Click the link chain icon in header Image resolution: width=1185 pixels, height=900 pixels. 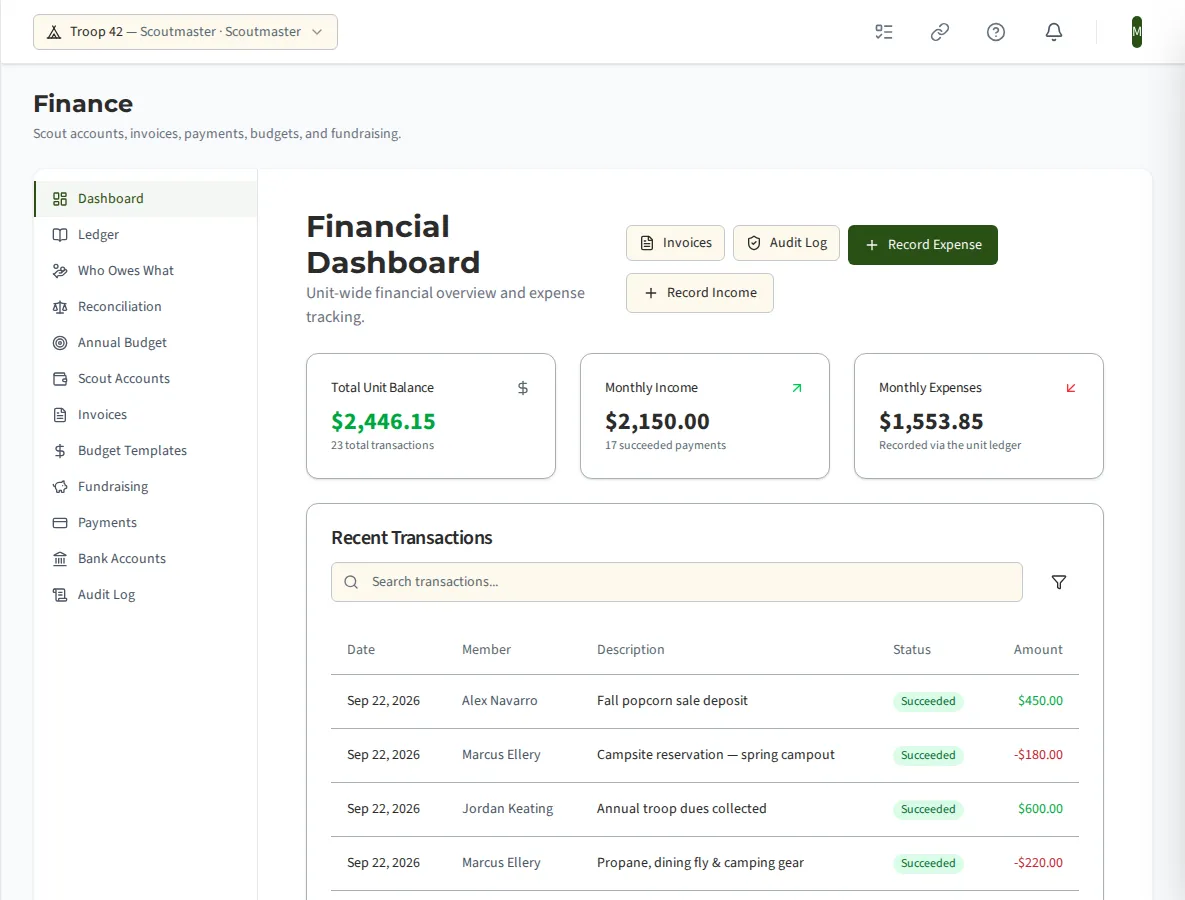click(939, 32)
